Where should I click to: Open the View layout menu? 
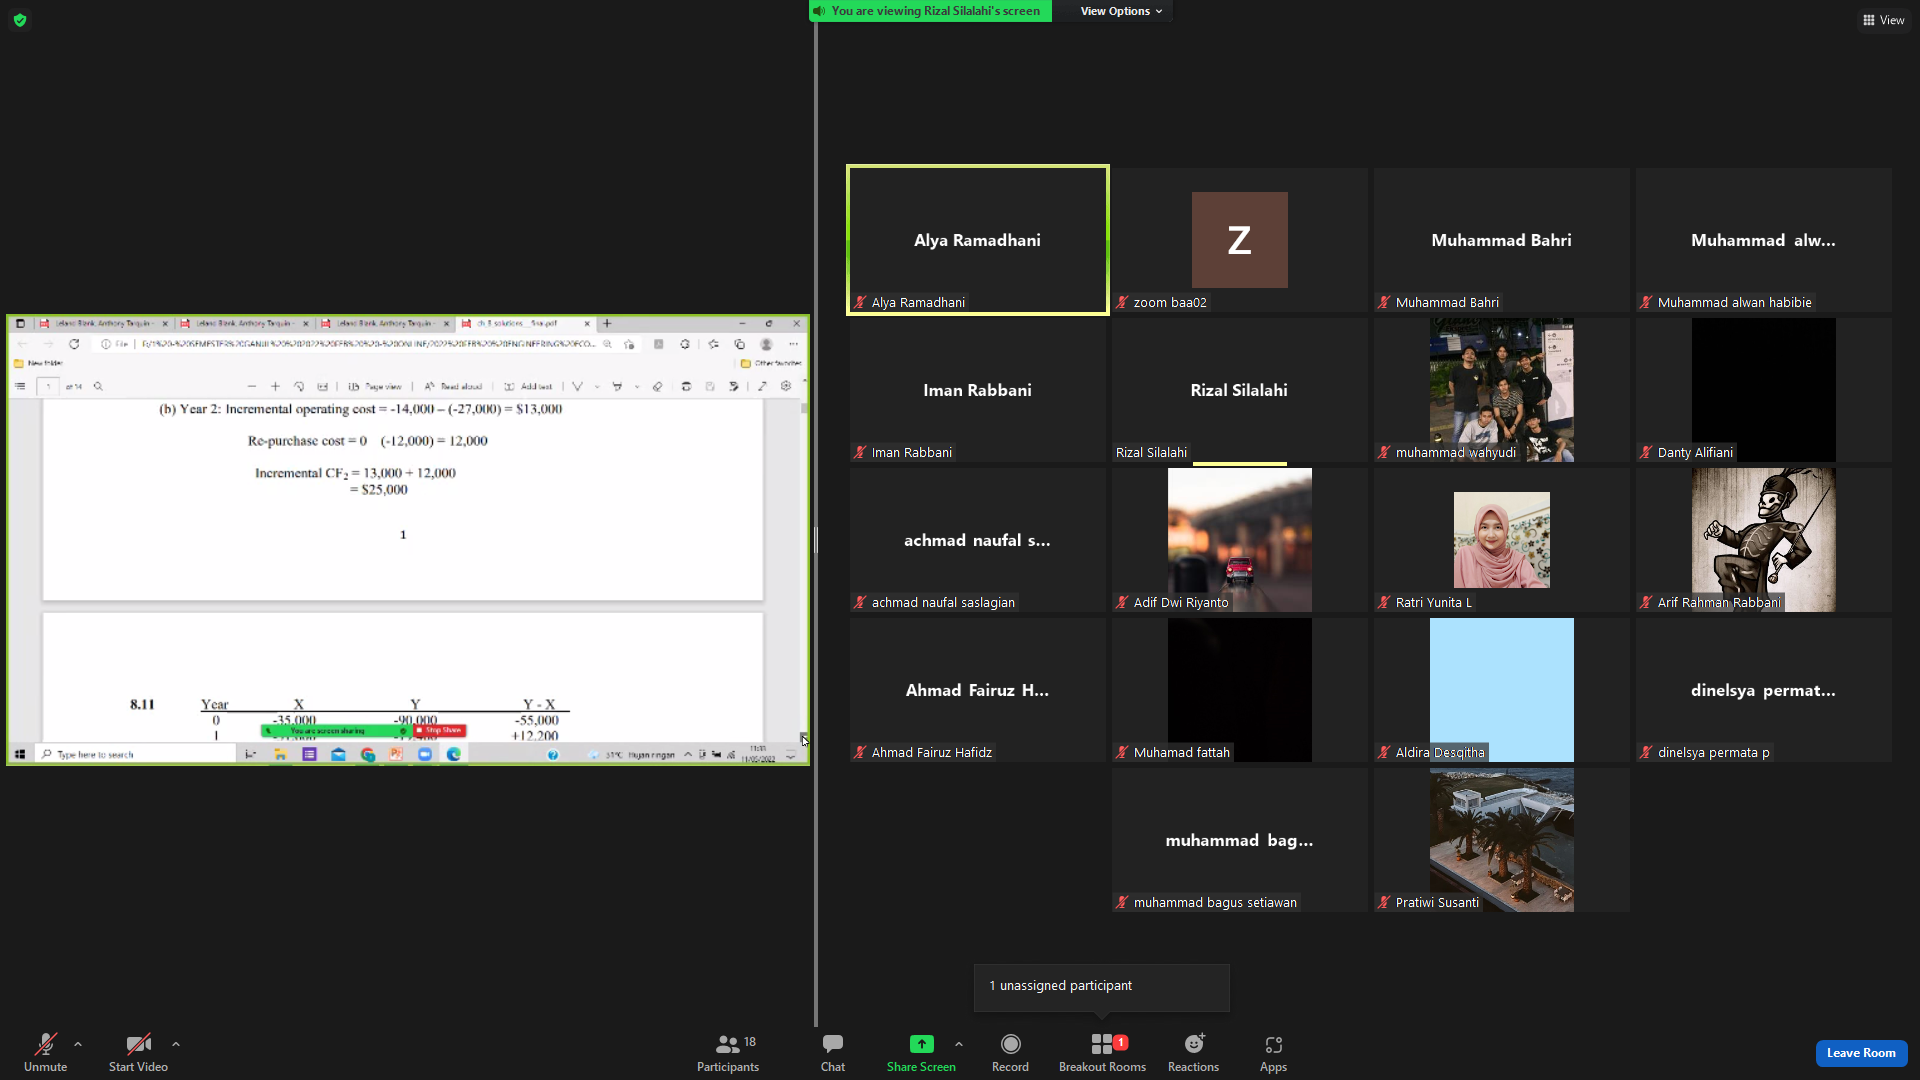[1883, 20]
